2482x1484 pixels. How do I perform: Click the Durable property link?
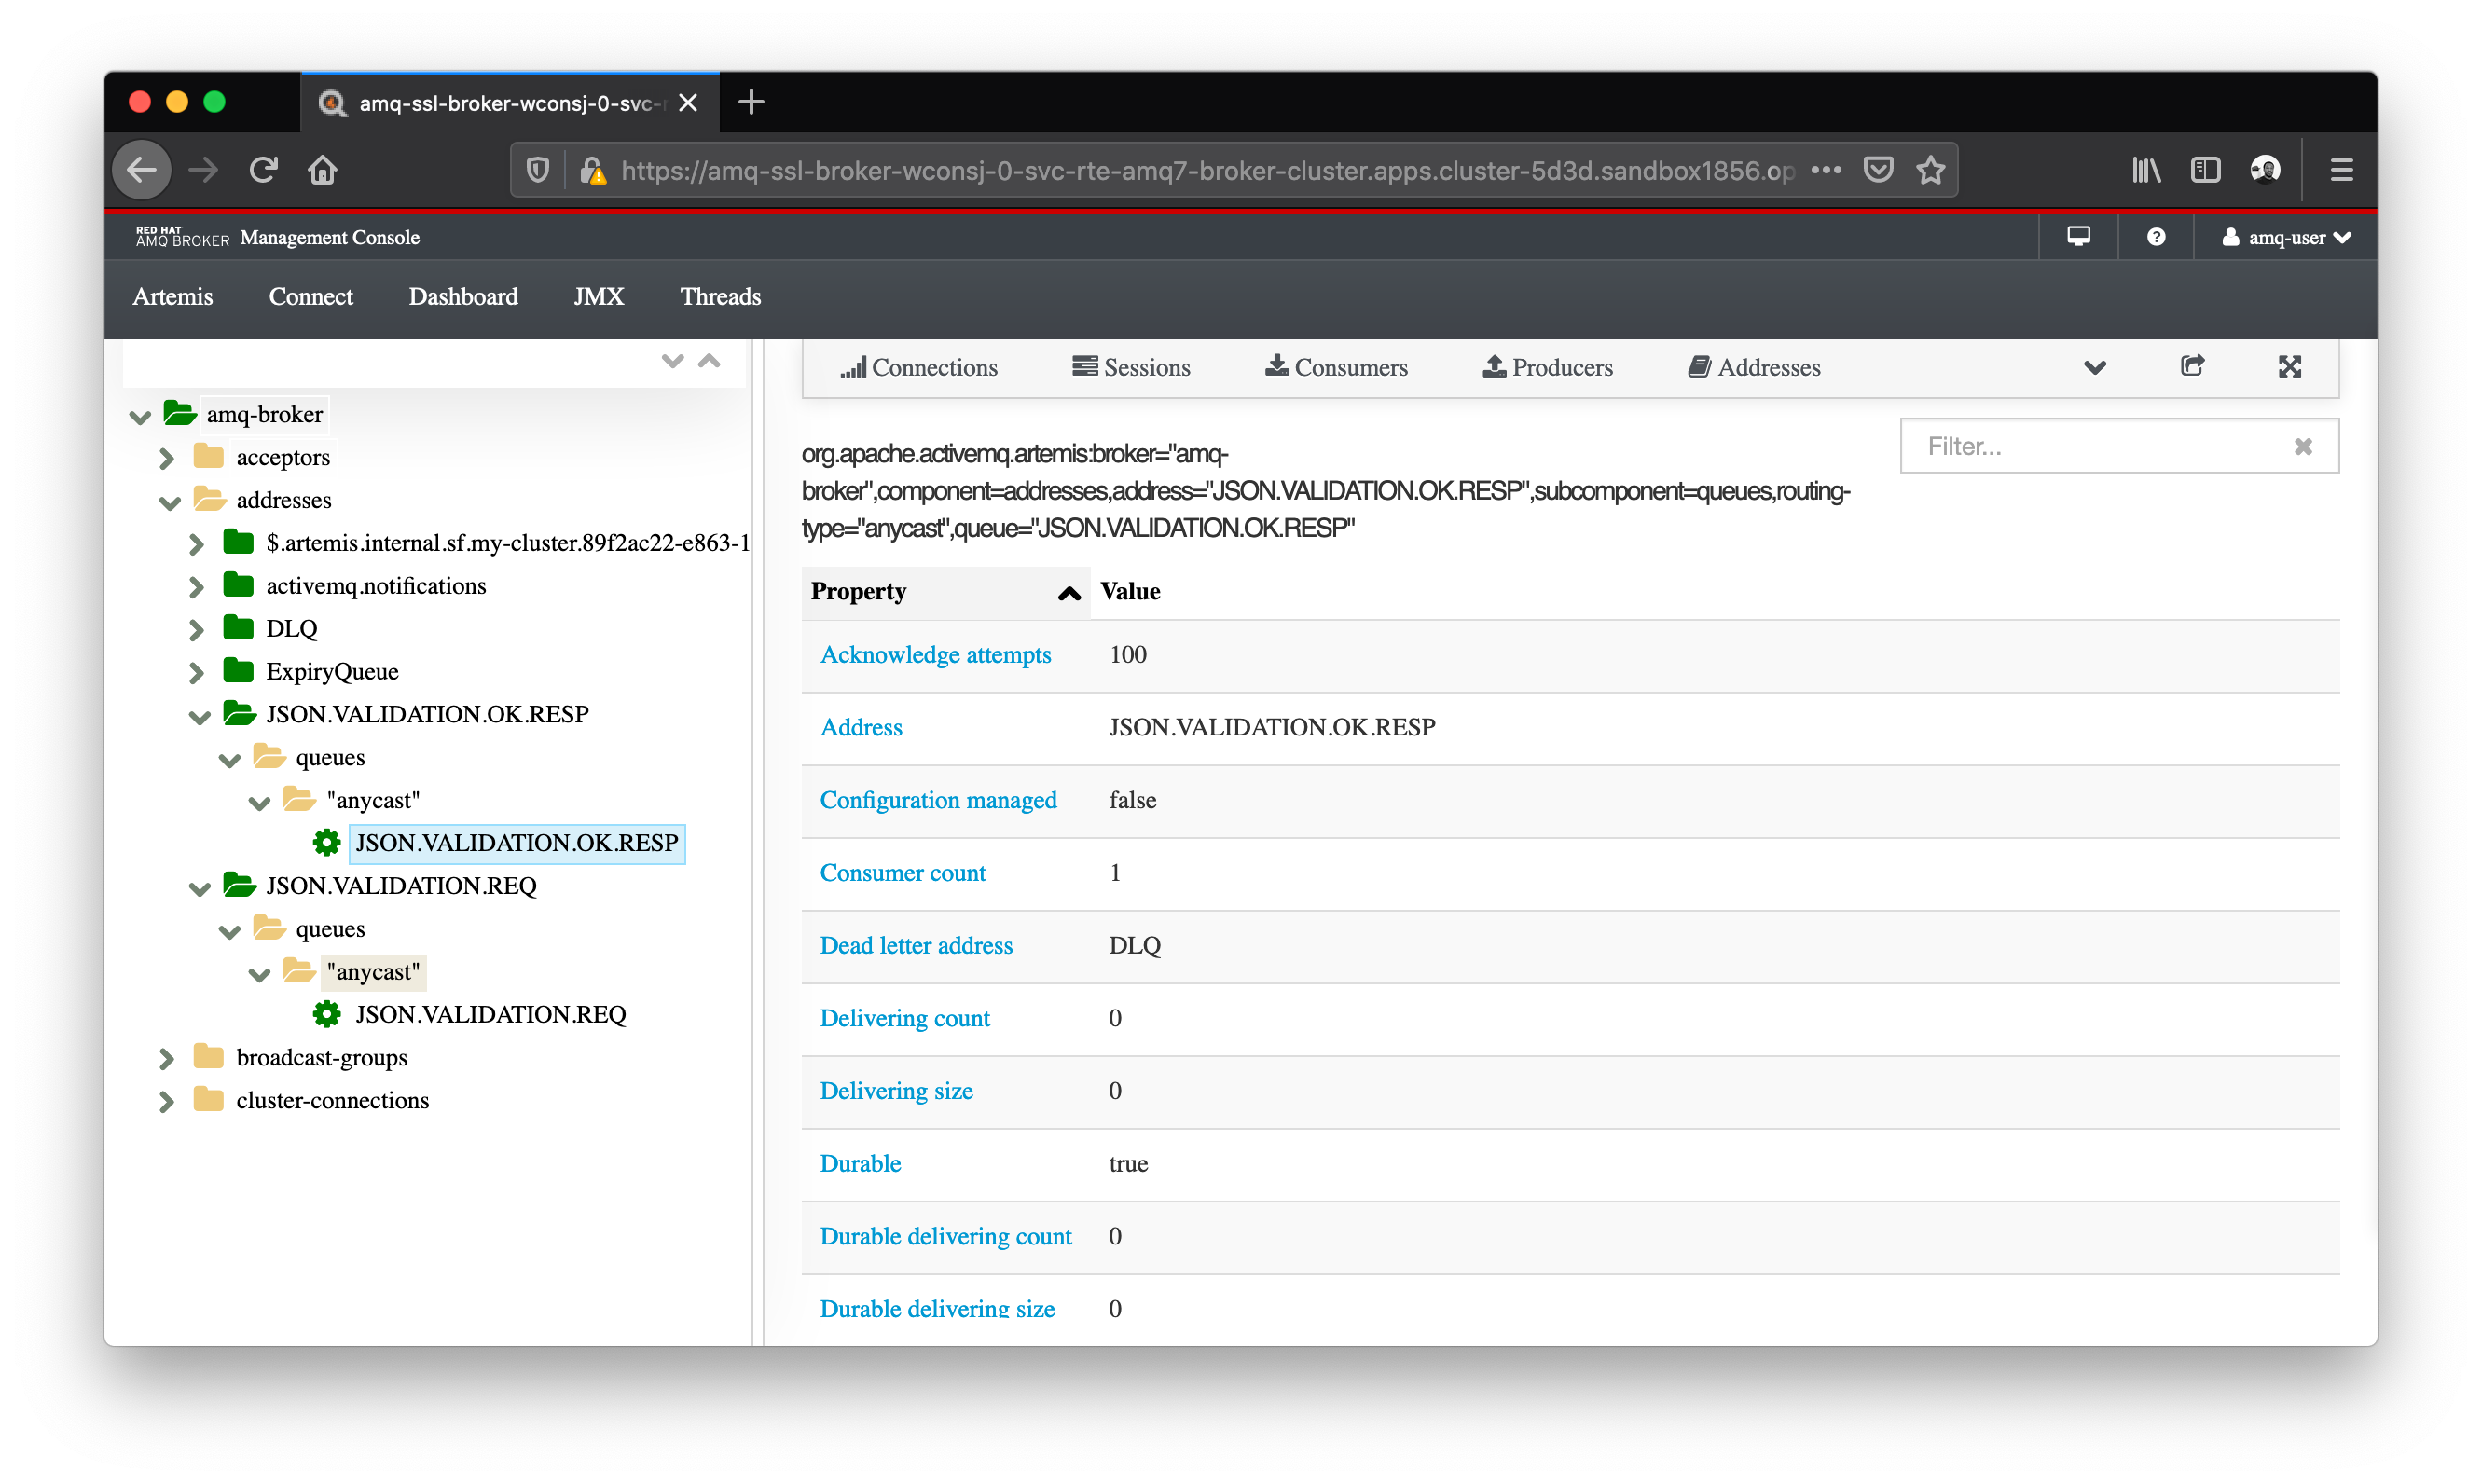[860, 1164]
